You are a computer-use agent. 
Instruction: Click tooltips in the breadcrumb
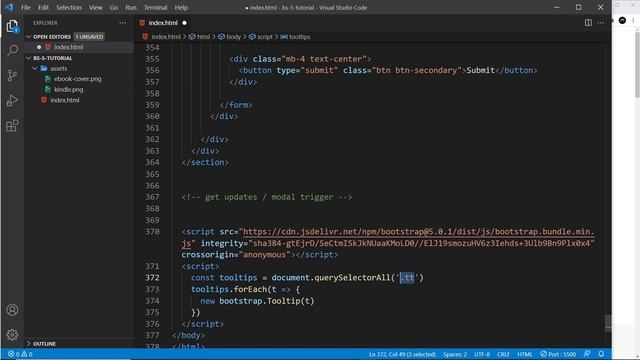[300, 37]
